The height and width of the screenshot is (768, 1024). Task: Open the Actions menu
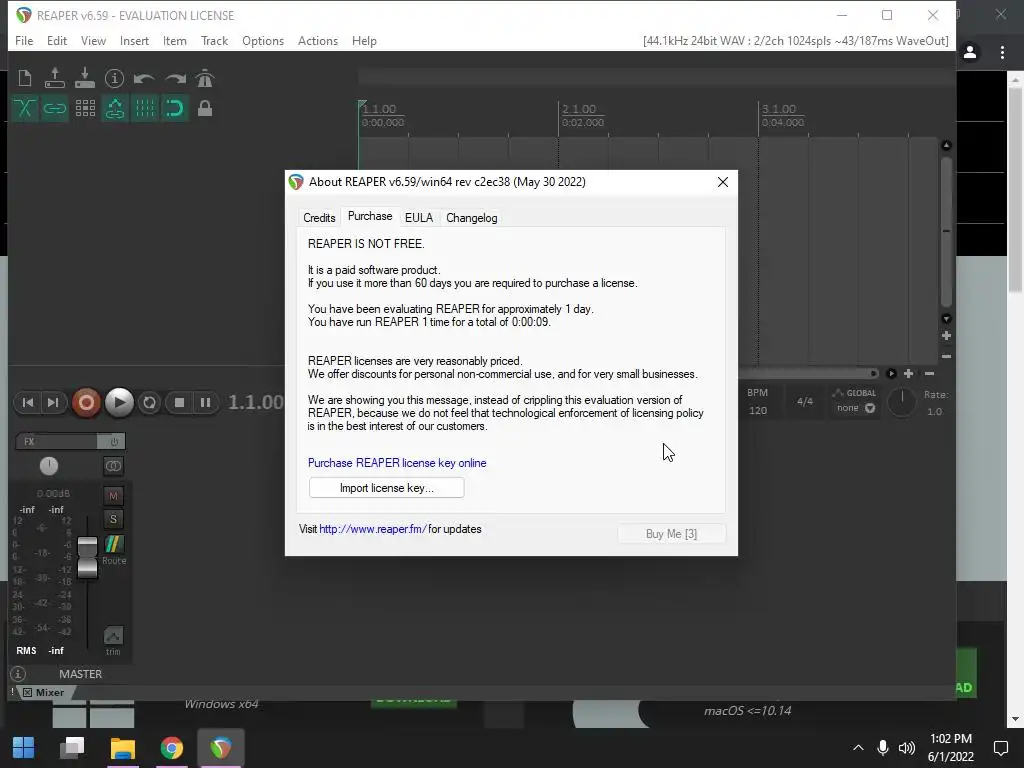tap(318, 40)
